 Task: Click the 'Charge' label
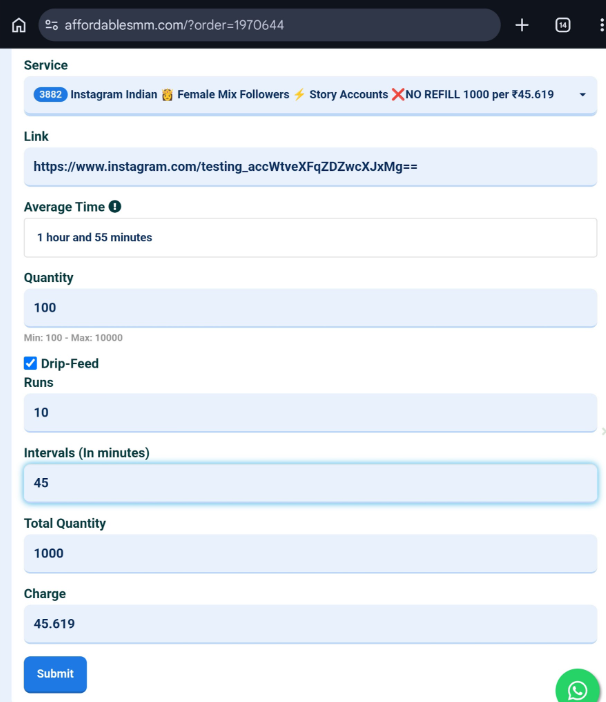click(45, 594)
